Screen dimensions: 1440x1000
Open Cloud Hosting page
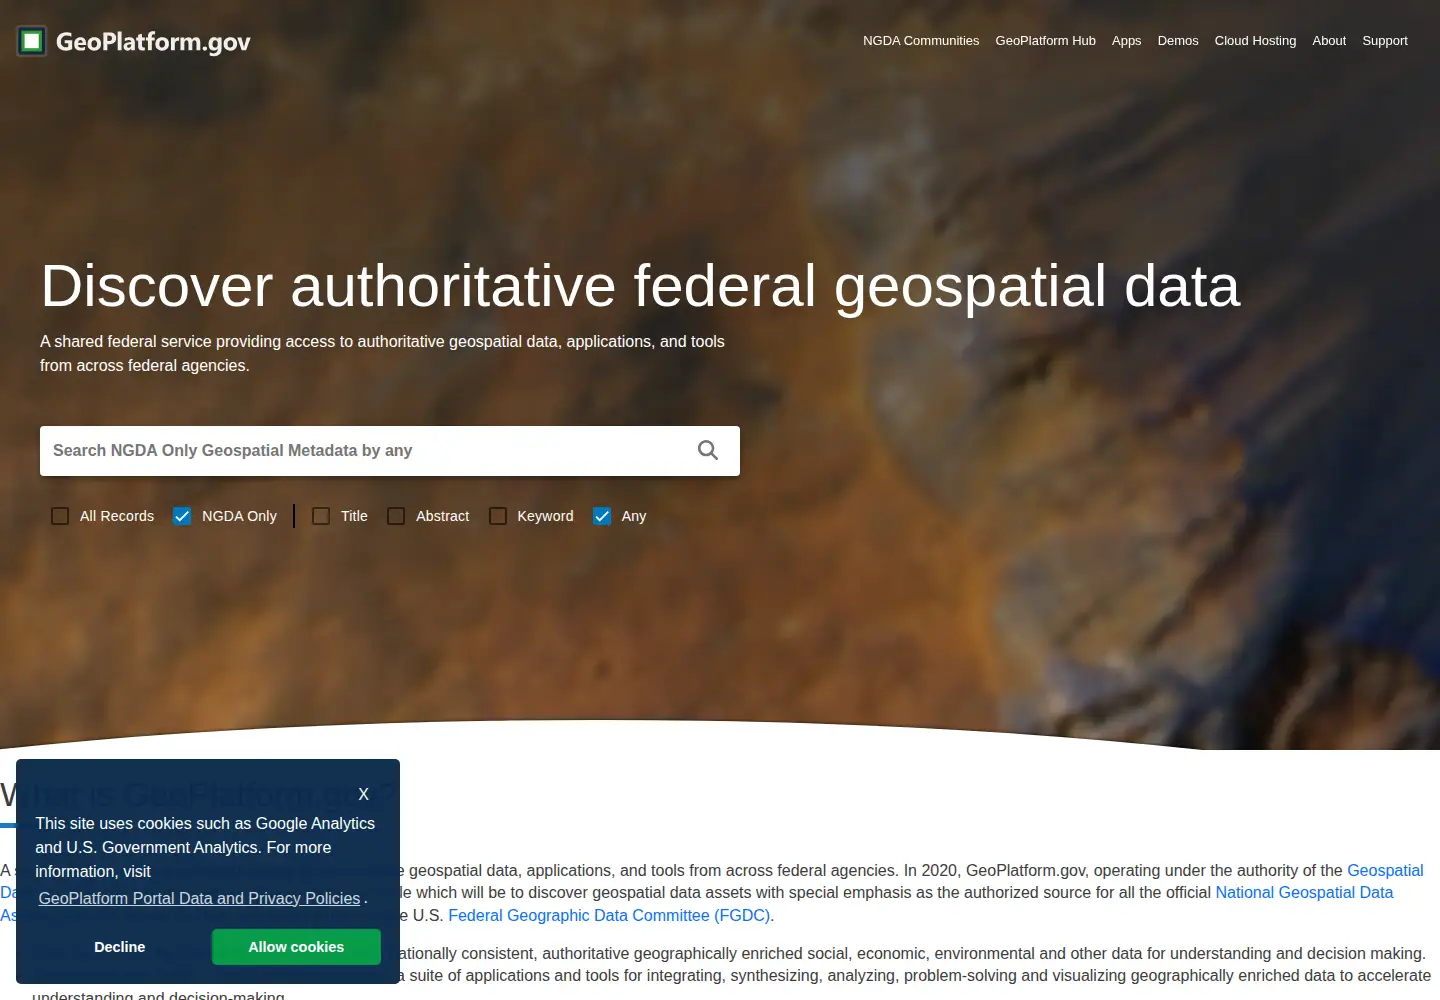[x=1255, y=41]
